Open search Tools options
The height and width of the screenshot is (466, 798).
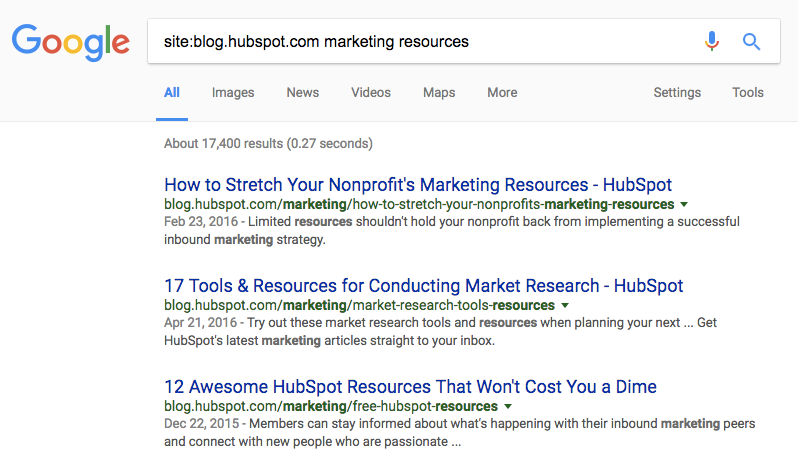tap(748, 93)
